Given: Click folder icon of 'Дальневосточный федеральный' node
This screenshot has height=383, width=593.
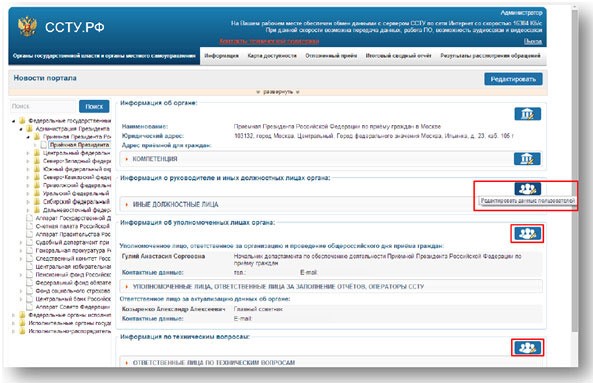Looking at the screenshot, I should [37, 209].
